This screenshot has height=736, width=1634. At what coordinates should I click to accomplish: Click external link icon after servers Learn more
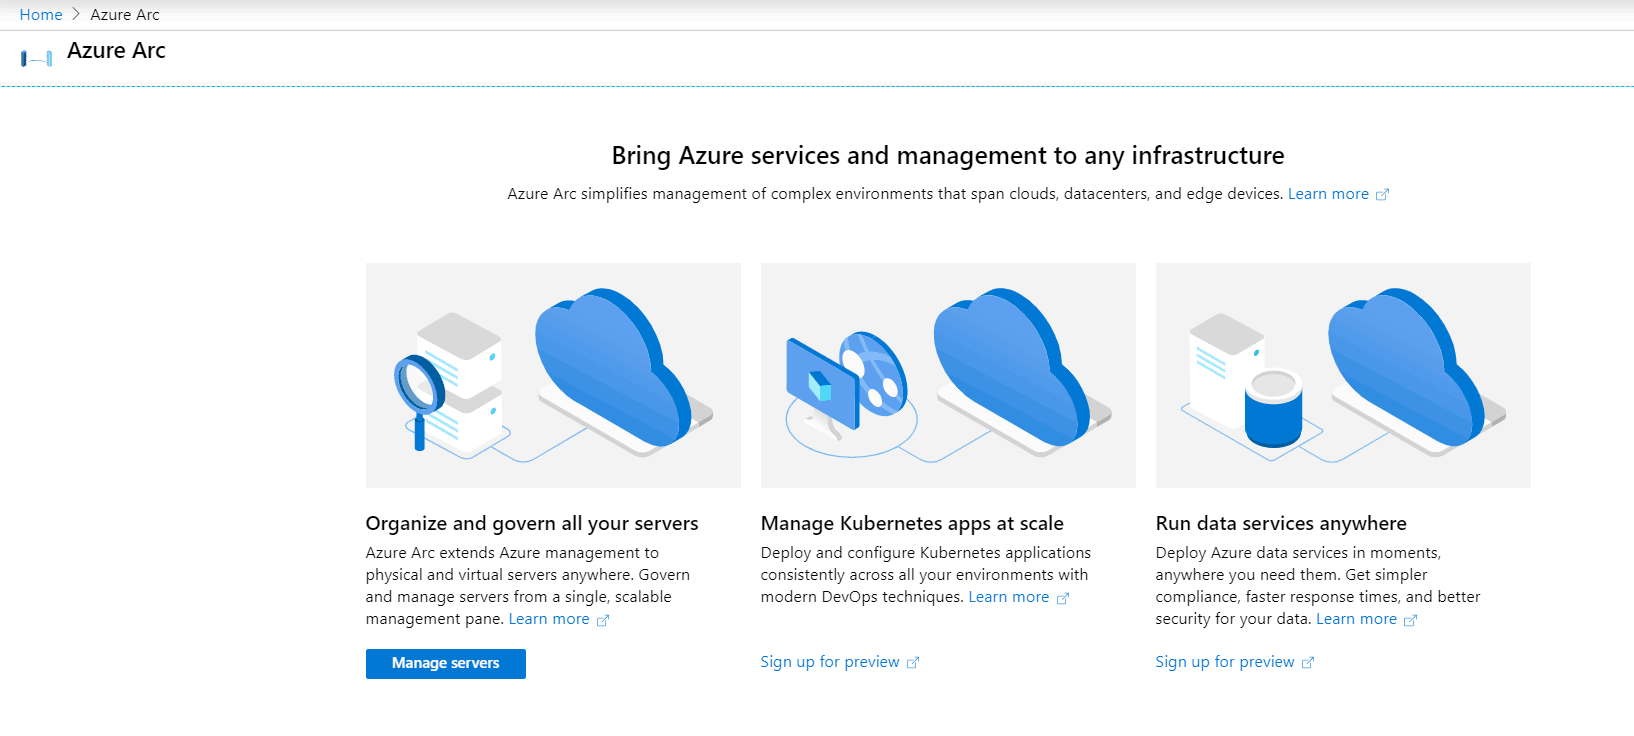point(603,620)
